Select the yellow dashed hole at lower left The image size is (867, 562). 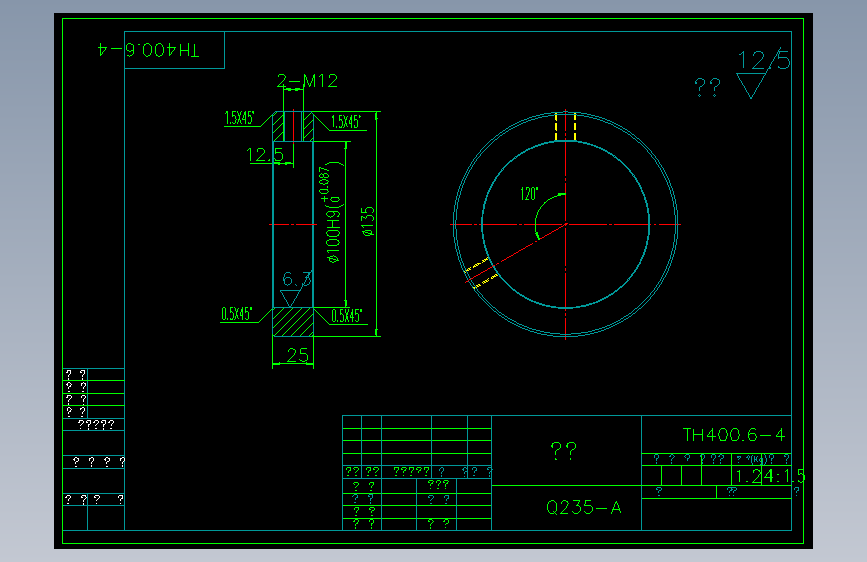point(482,273)
